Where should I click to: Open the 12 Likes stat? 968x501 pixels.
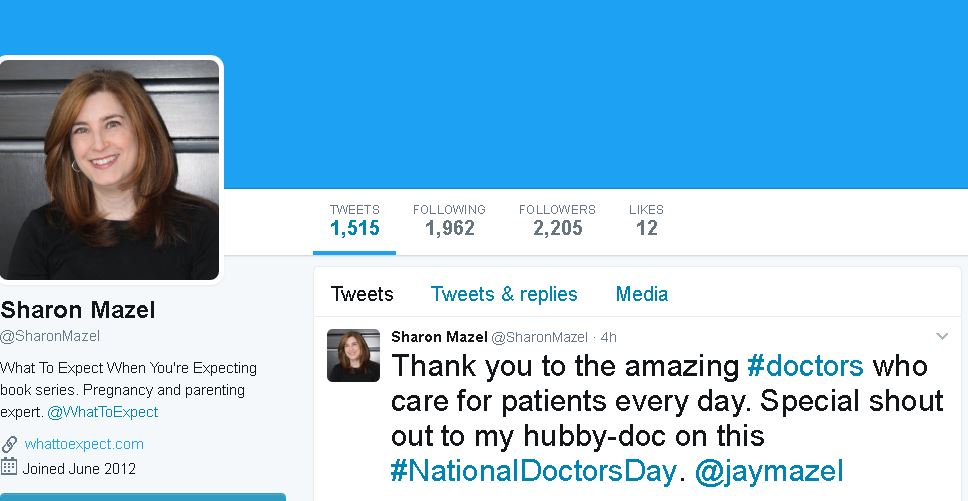[x=646, y=220]
